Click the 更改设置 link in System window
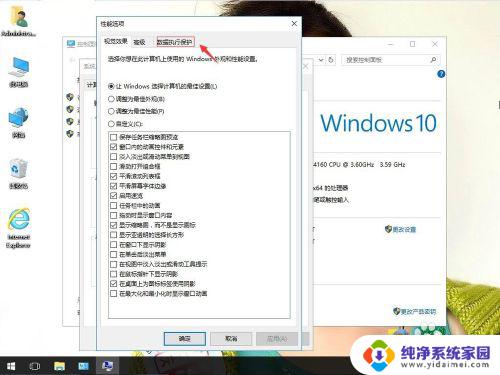The image size is (500, 375). click(x=404, y=229)
